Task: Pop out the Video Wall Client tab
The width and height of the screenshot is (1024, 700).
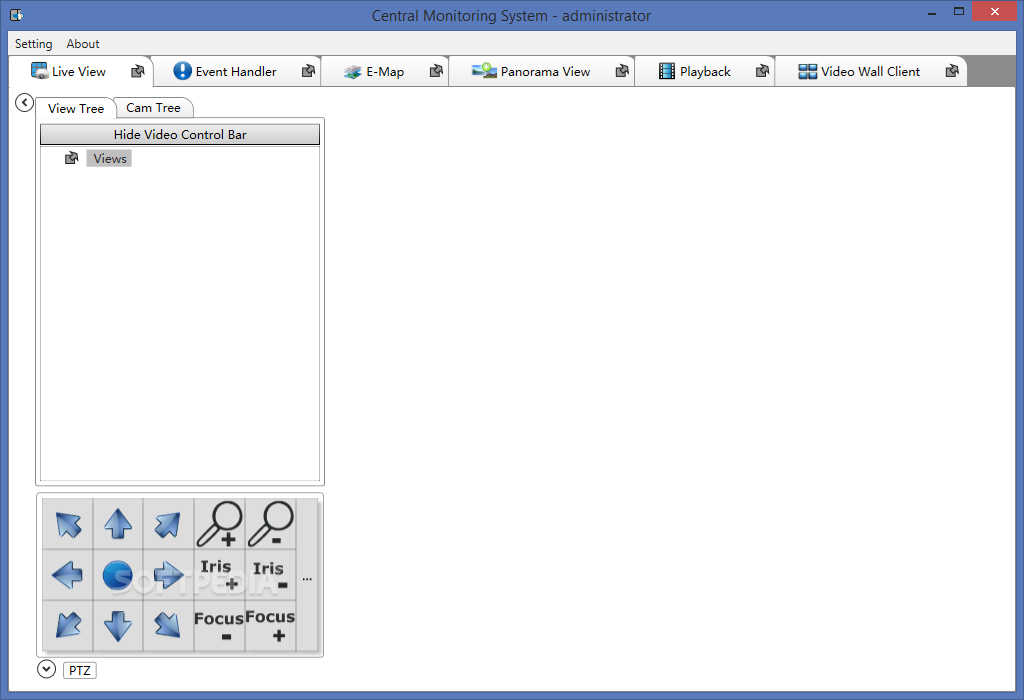Action: pos(952,71)
